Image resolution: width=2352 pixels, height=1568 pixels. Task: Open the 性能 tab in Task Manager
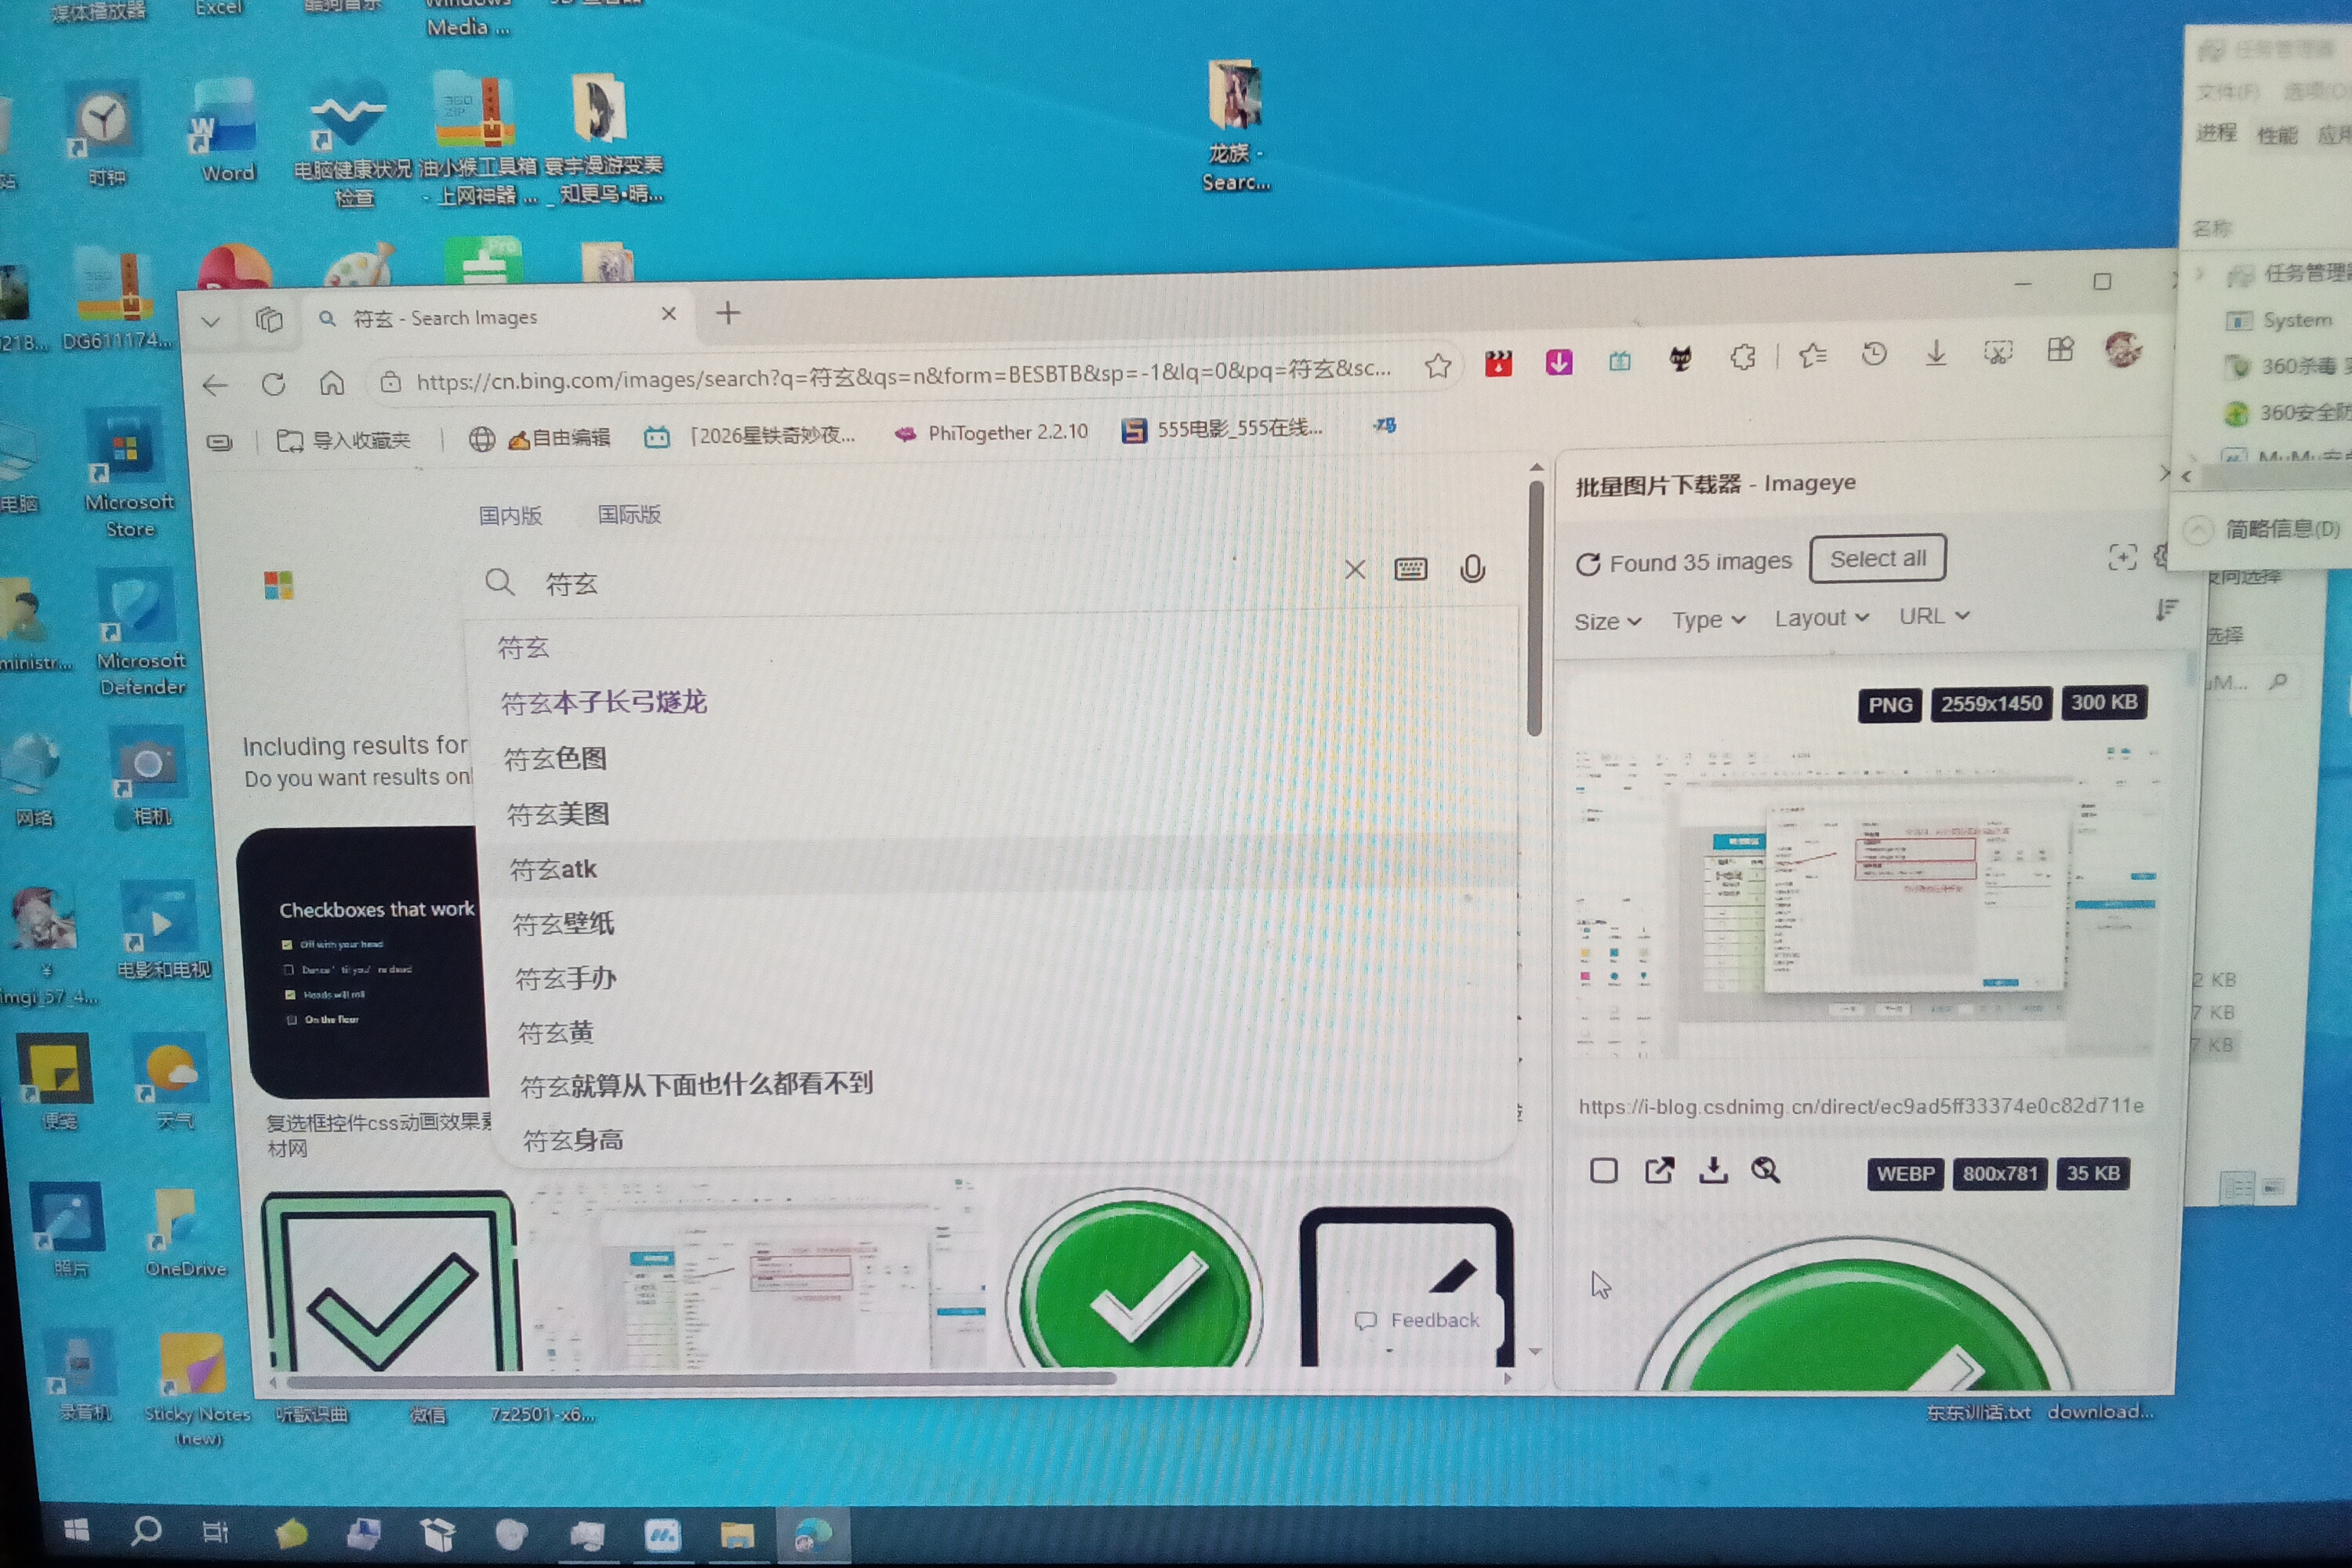pos(2277,135)
